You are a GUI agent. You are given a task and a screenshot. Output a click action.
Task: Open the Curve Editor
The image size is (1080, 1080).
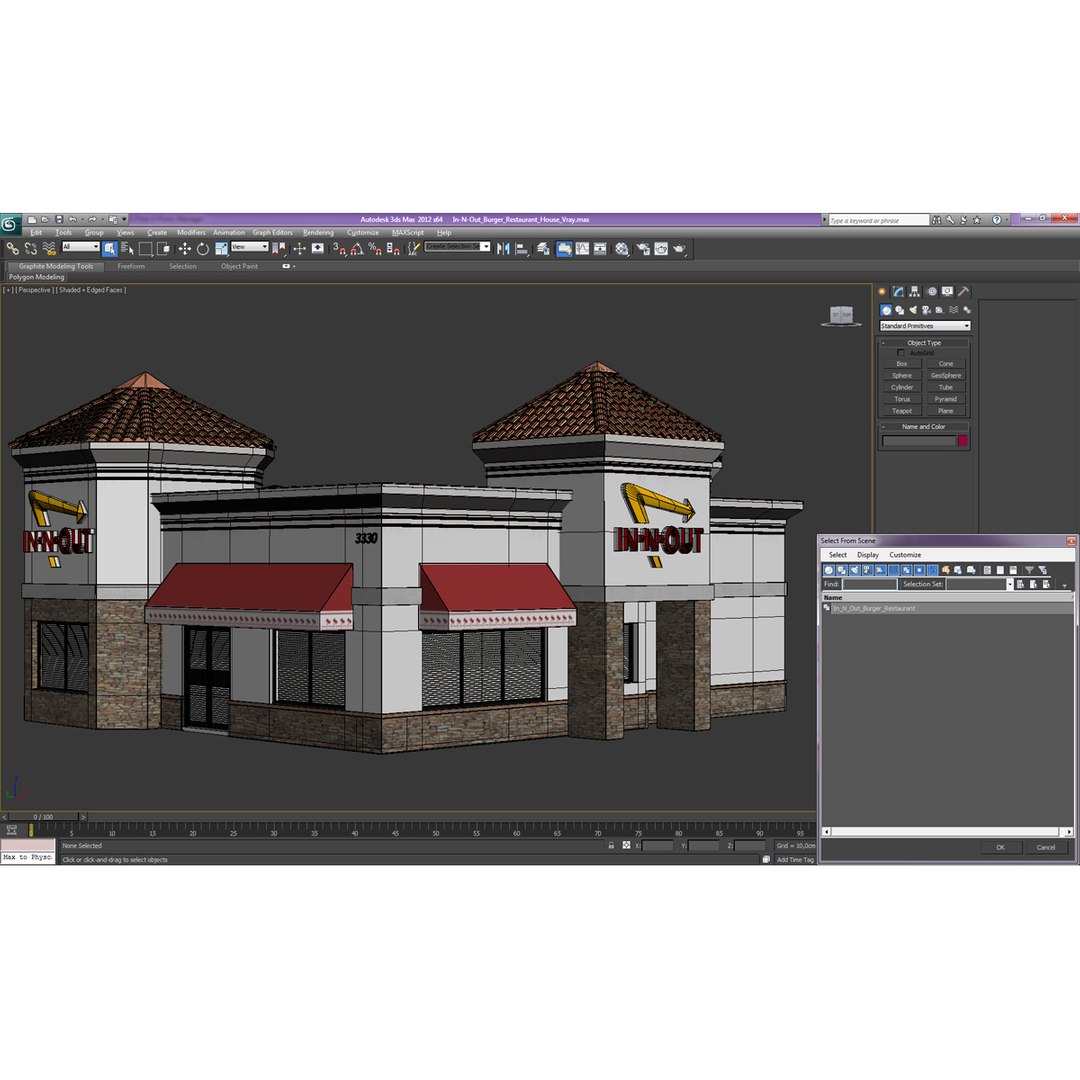point(583,249)
